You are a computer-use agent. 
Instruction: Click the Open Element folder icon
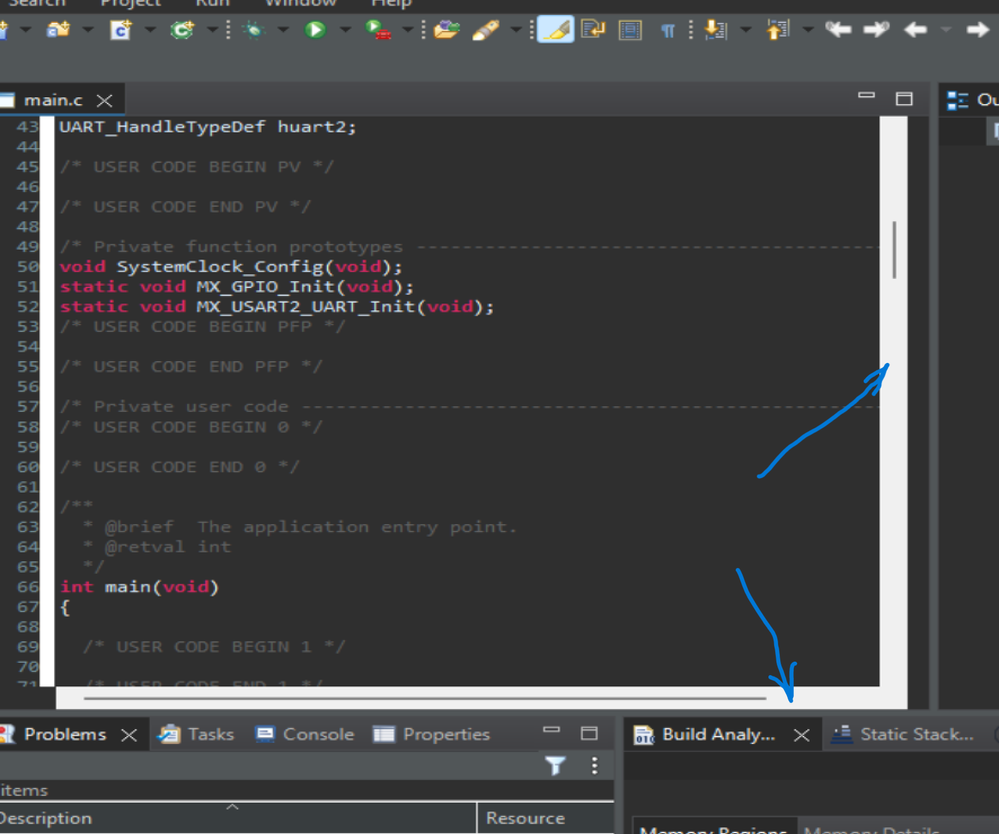coord(447,30)
